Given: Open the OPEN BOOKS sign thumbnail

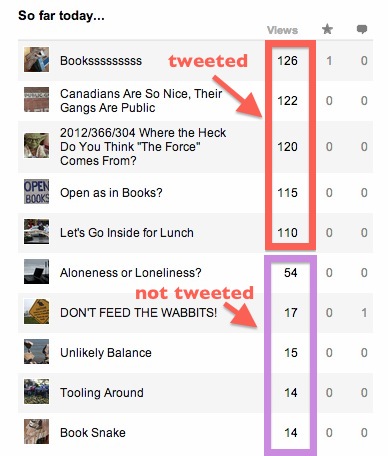Looking at the screenshot, I should 36,192.
